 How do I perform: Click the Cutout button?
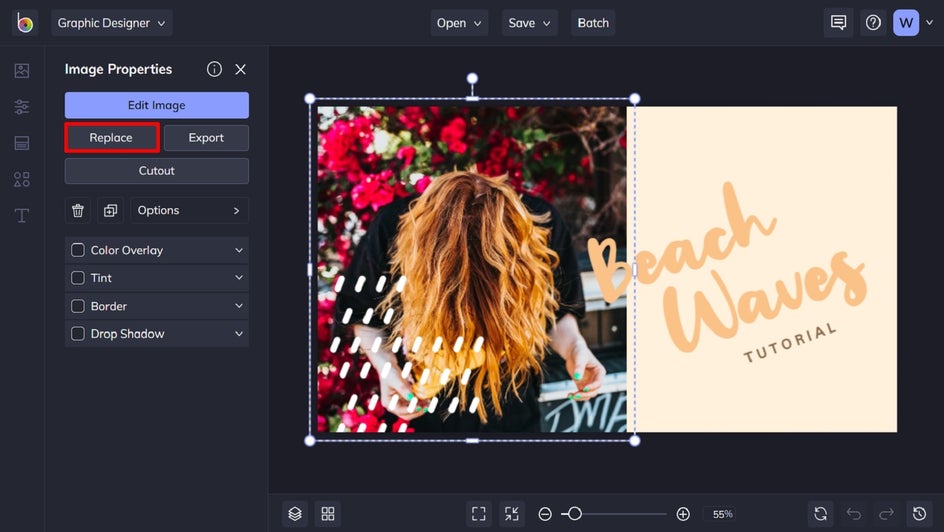(x=157, y=170)
